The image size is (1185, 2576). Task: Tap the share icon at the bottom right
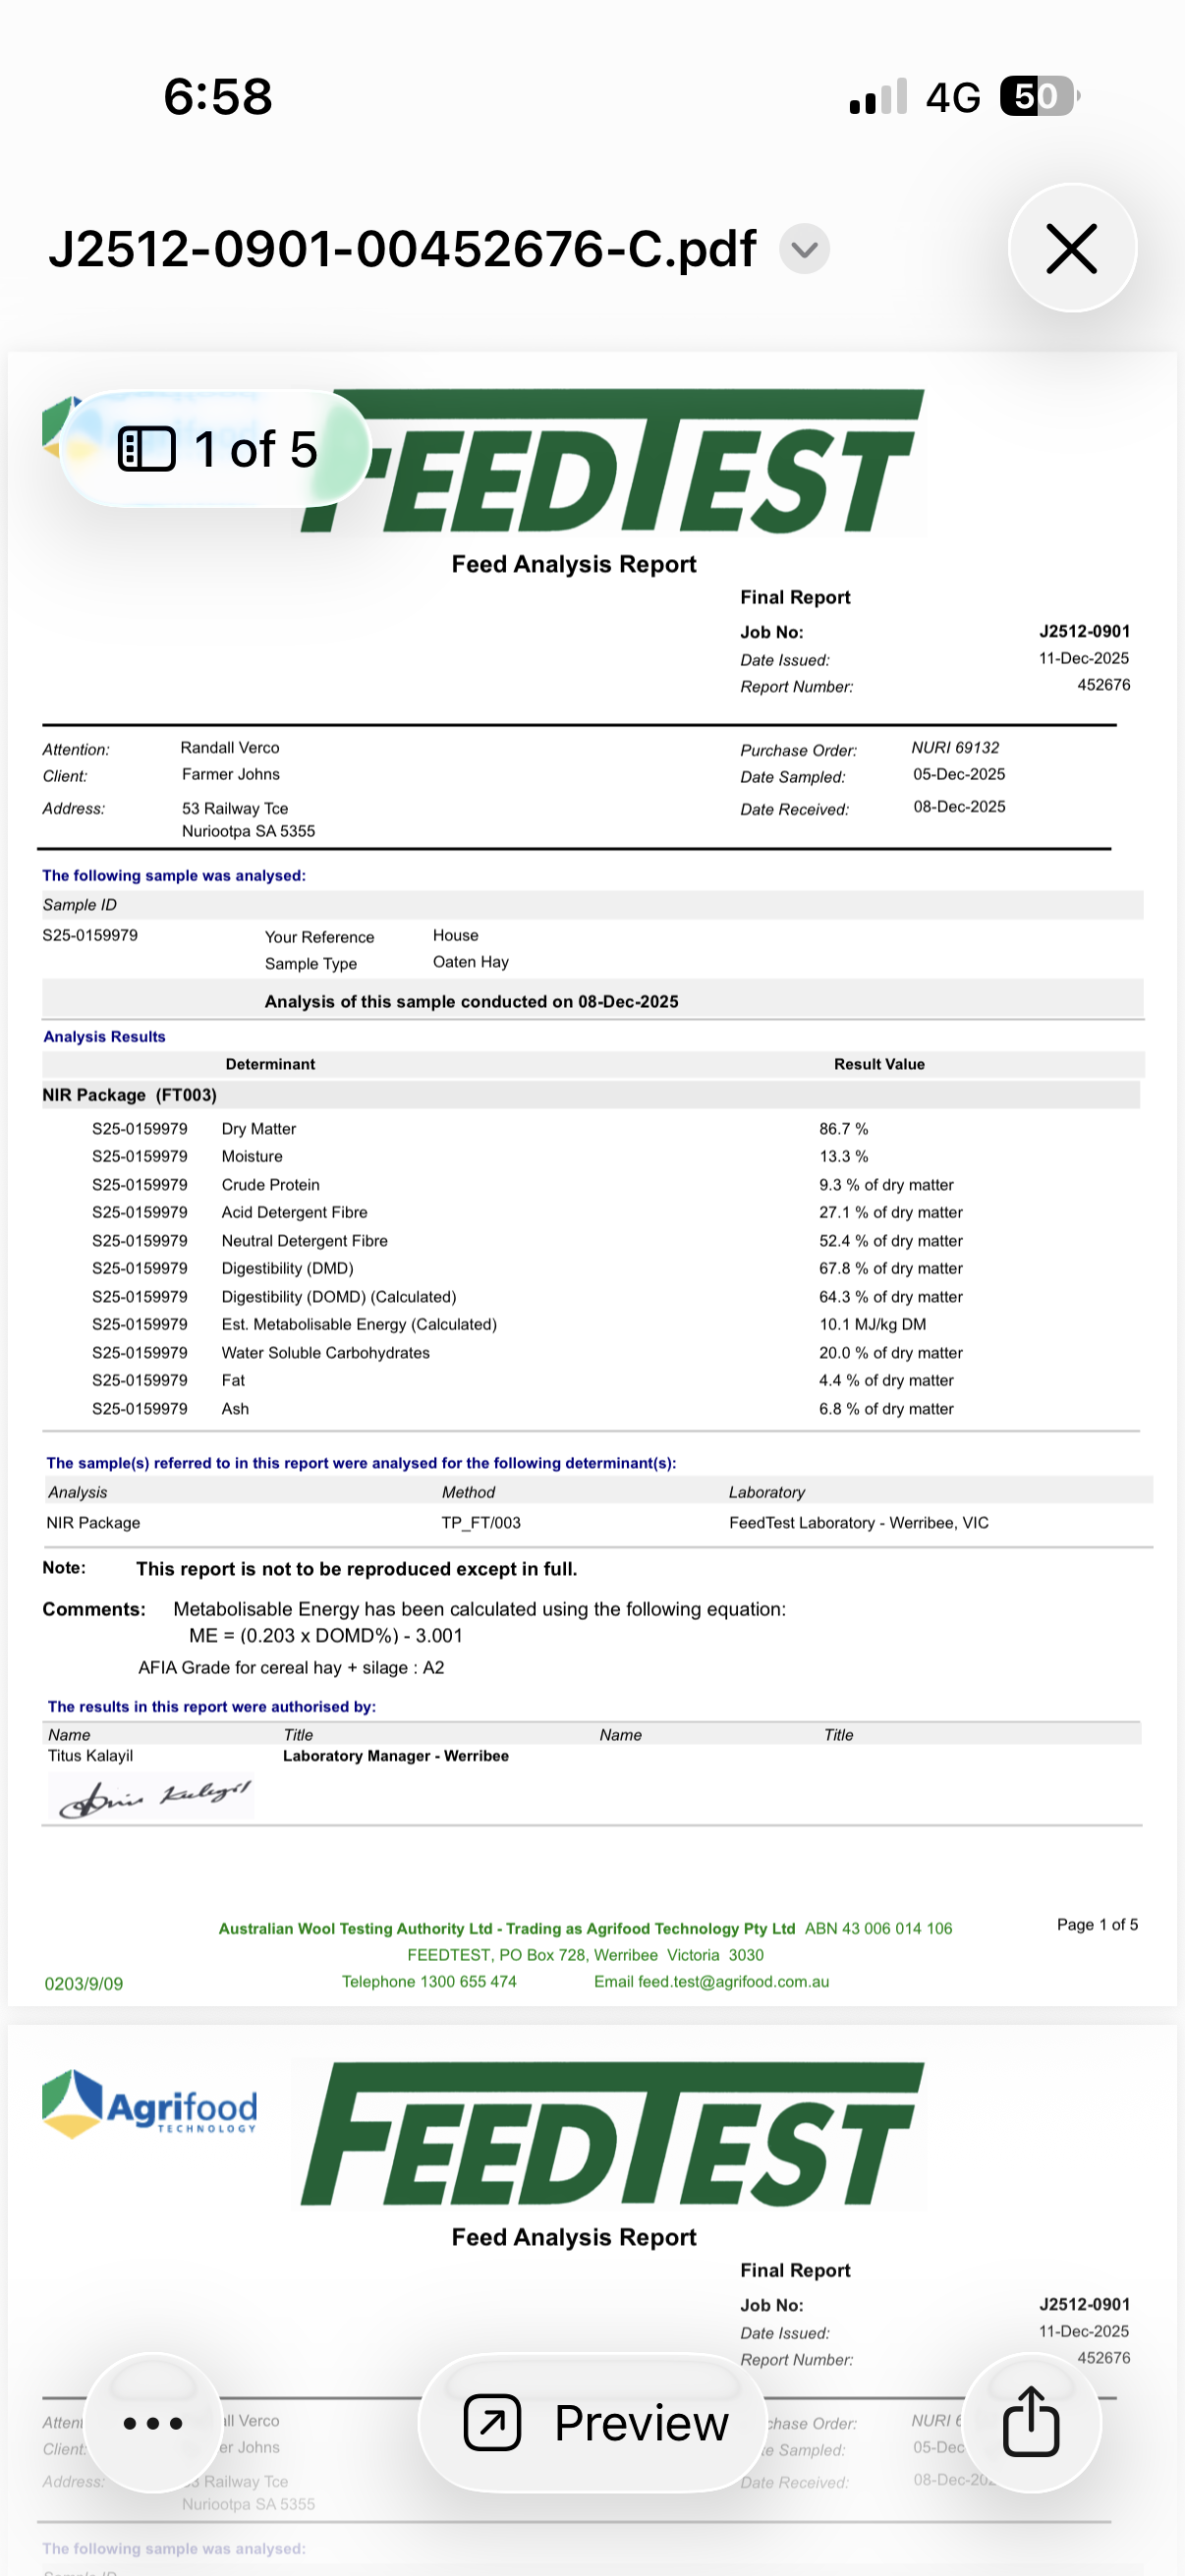1031,2422
